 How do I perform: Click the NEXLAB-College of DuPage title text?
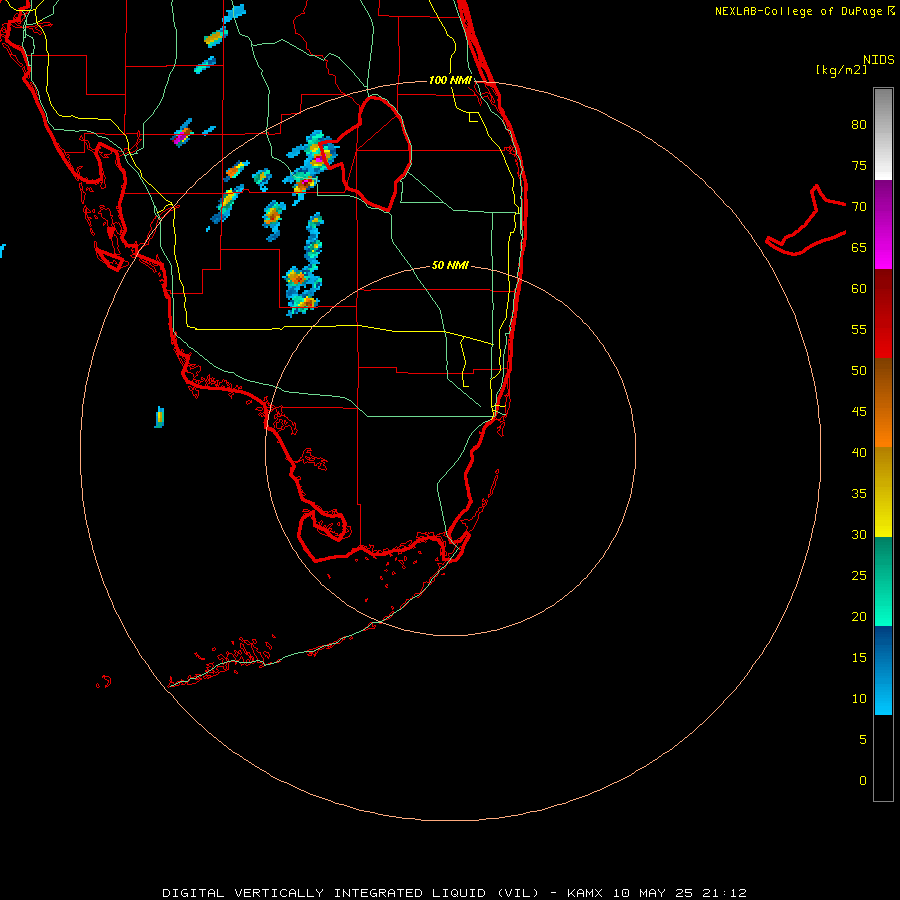(x=801, y=11)
